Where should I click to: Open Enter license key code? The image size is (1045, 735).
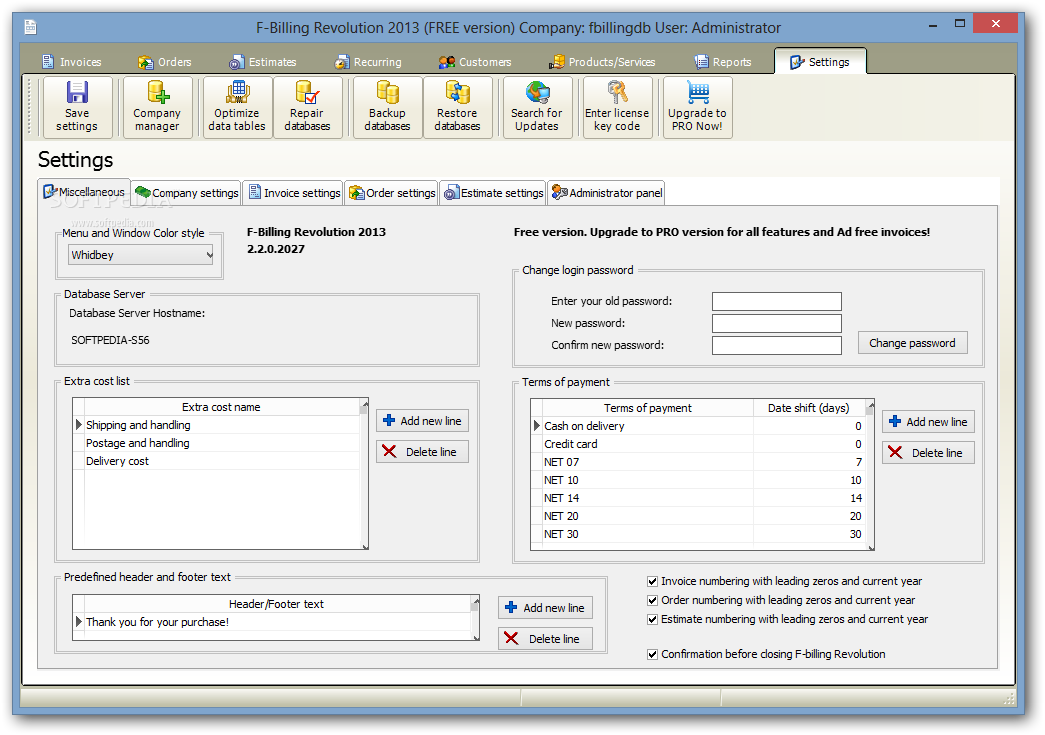(x=617, y=107)
